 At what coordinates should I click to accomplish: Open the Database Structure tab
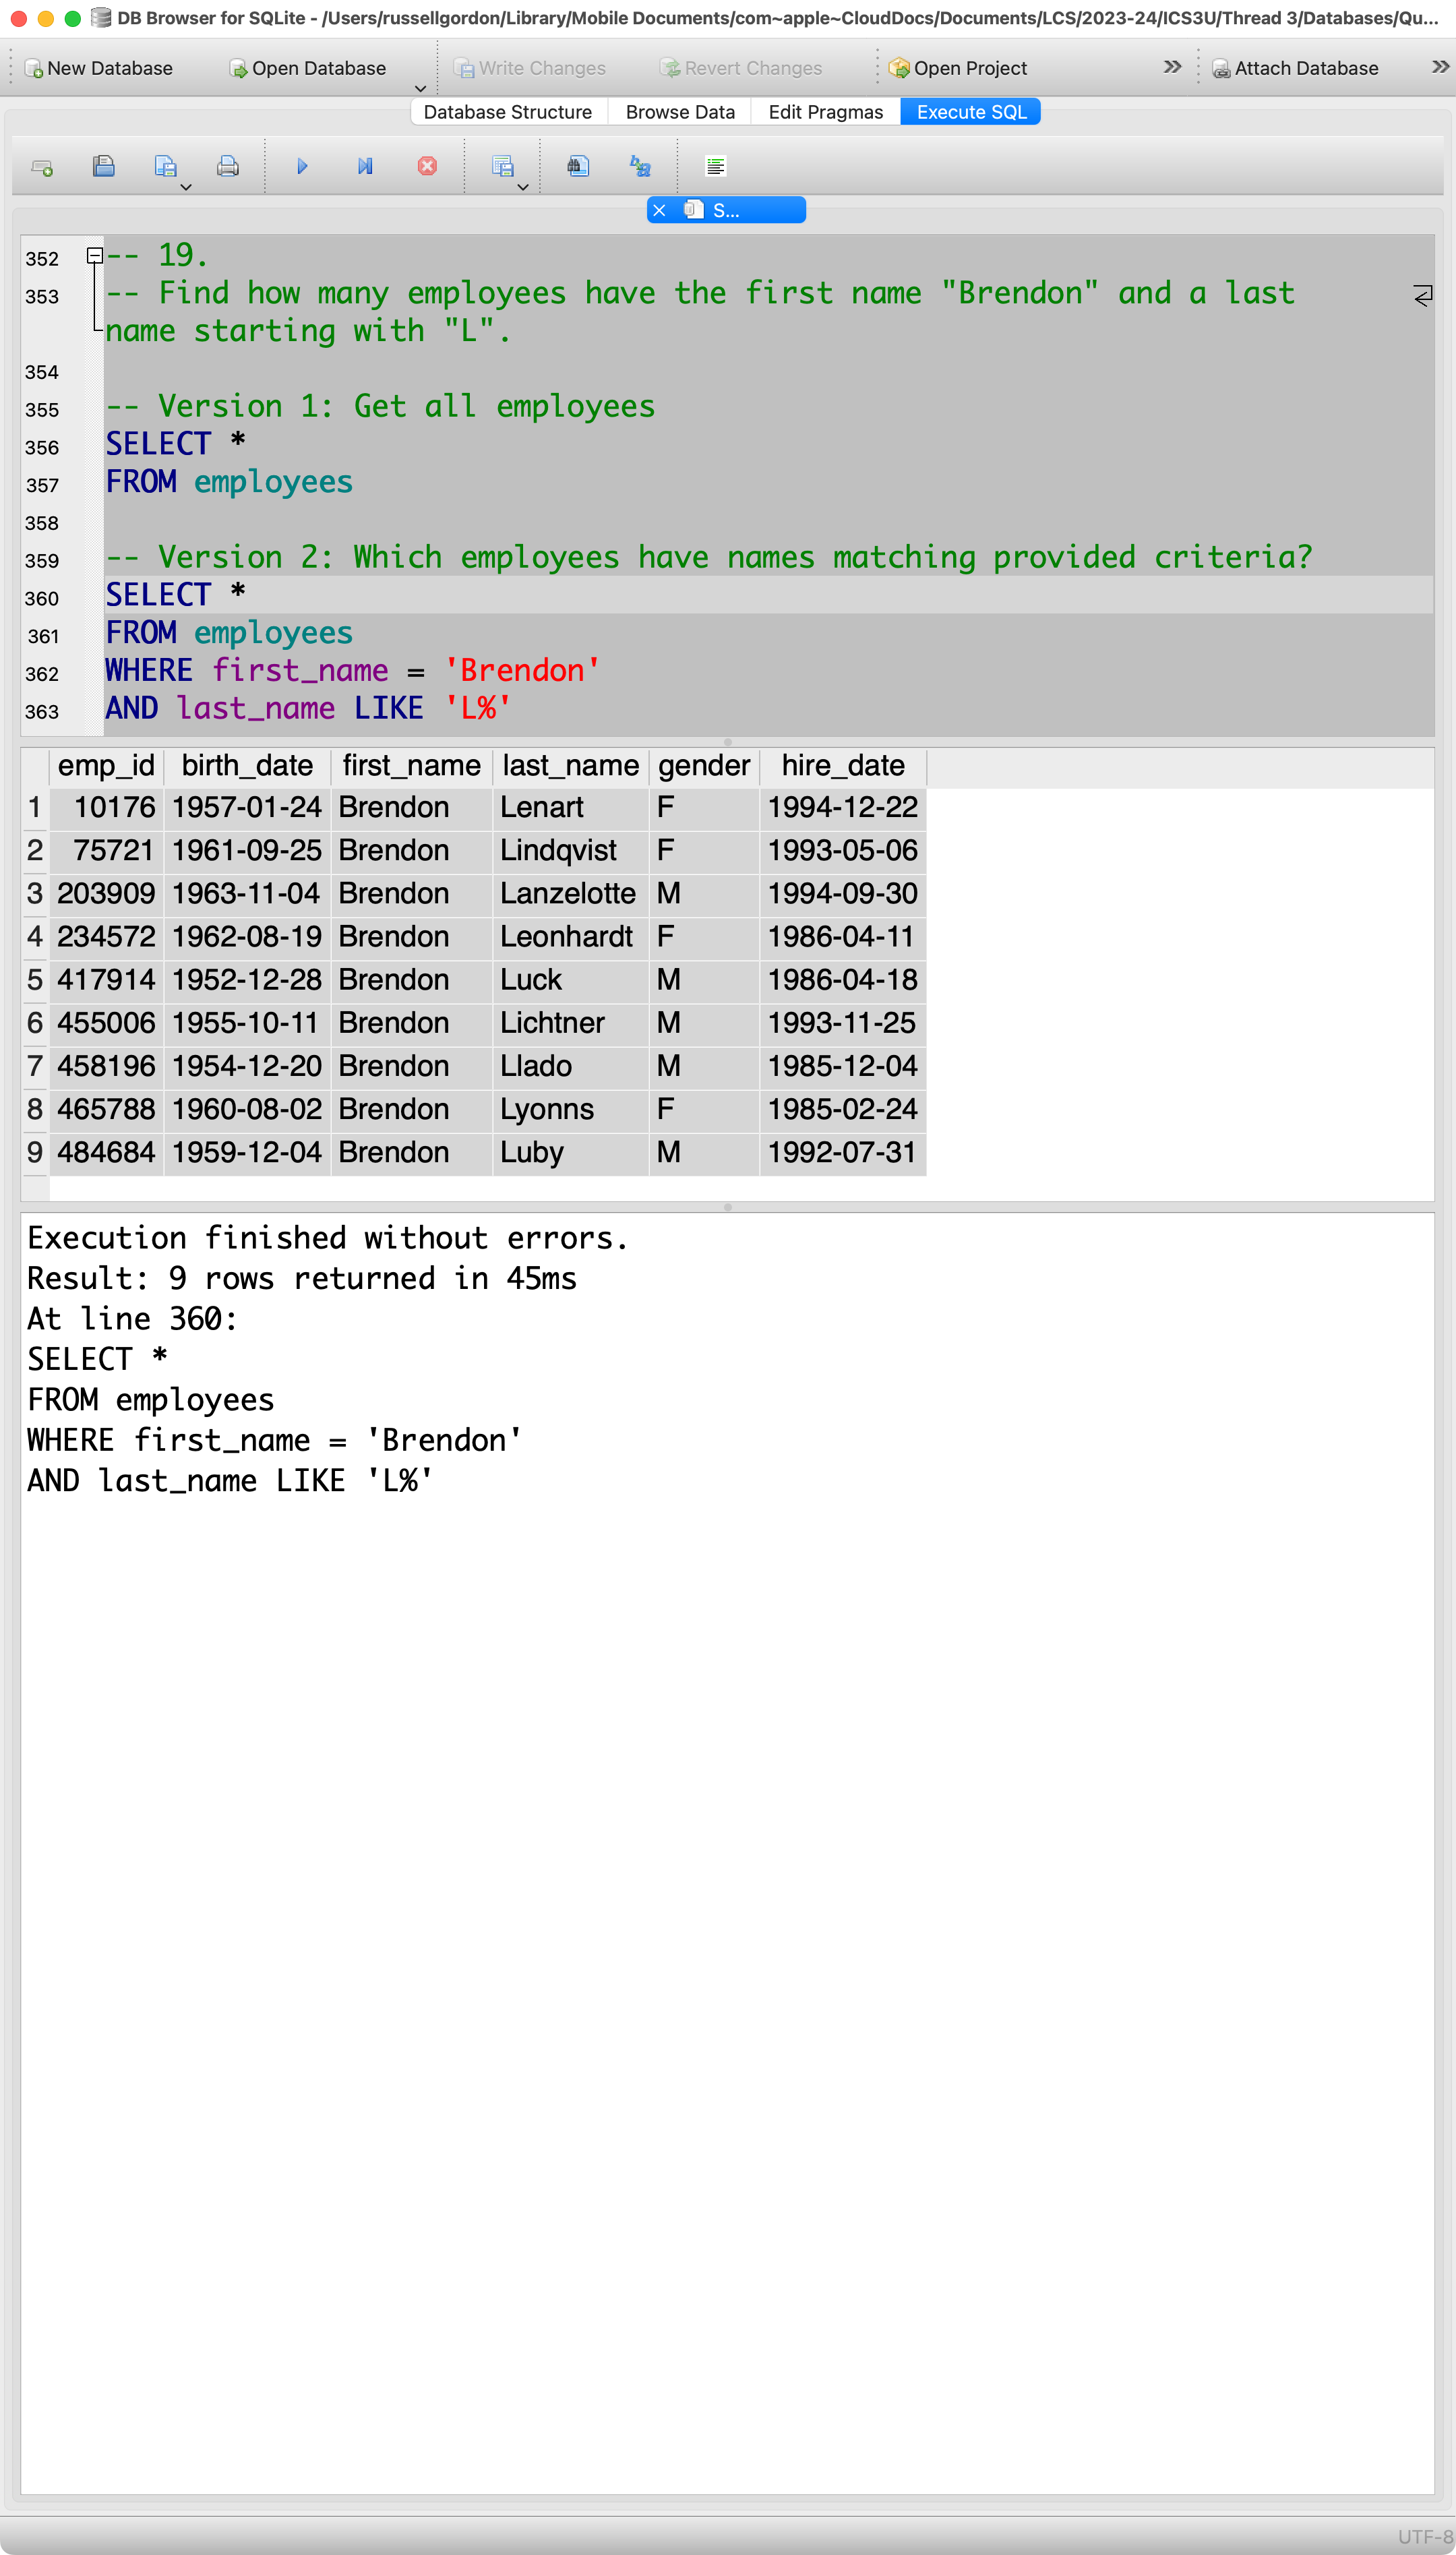[507, 112]
